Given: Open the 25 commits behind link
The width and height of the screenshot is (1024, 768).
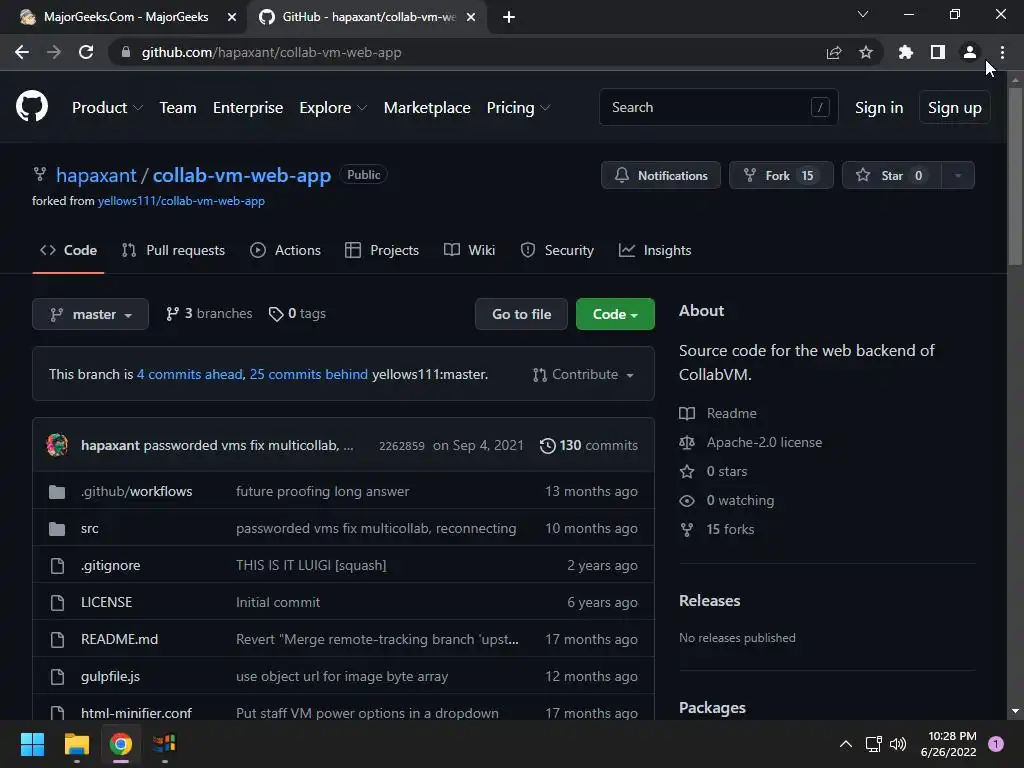Looking at the screenshot, I should tap(308, 375).
